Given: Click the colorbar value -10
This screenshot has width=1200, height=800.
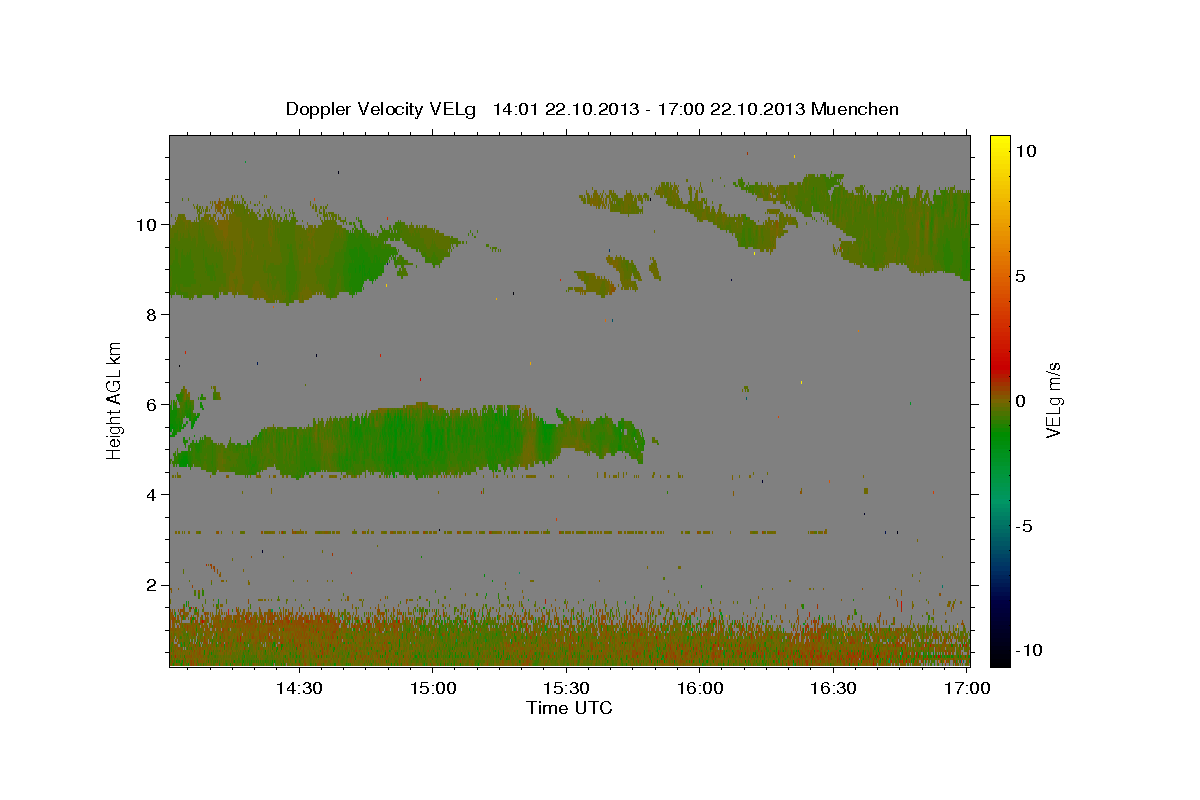Looking at the screenshot, I should pos(1029,650).
